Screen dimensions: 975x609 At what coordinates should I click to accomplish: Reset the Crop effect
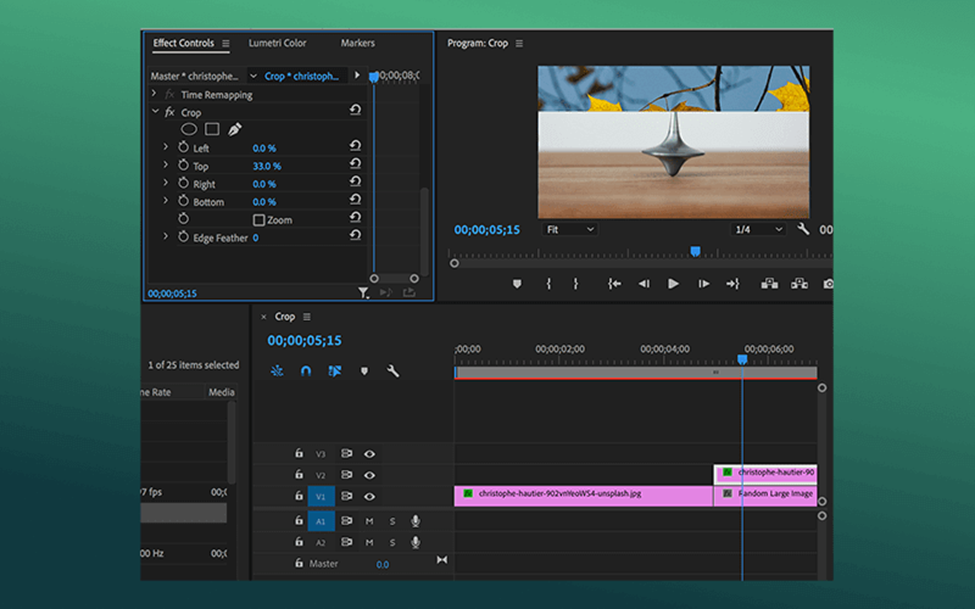(355, 110)
